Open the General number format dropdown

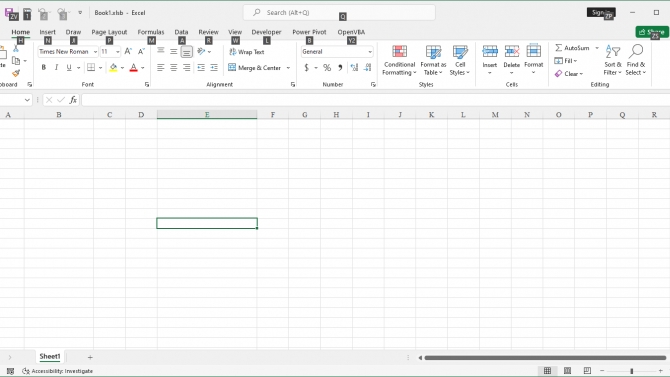point(370,52)
